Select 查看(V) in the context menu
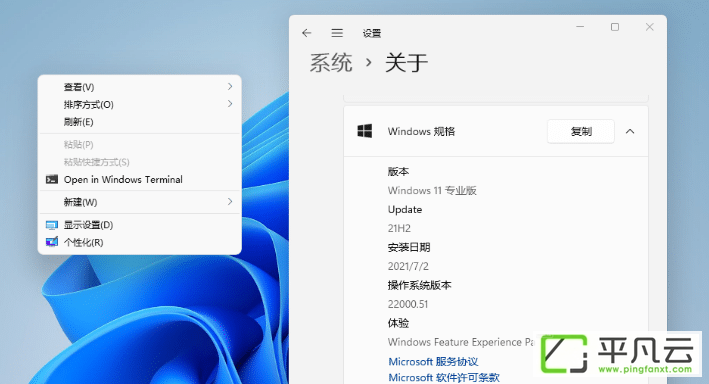This screenshot has height=384, width=709. tap(140, 87)
